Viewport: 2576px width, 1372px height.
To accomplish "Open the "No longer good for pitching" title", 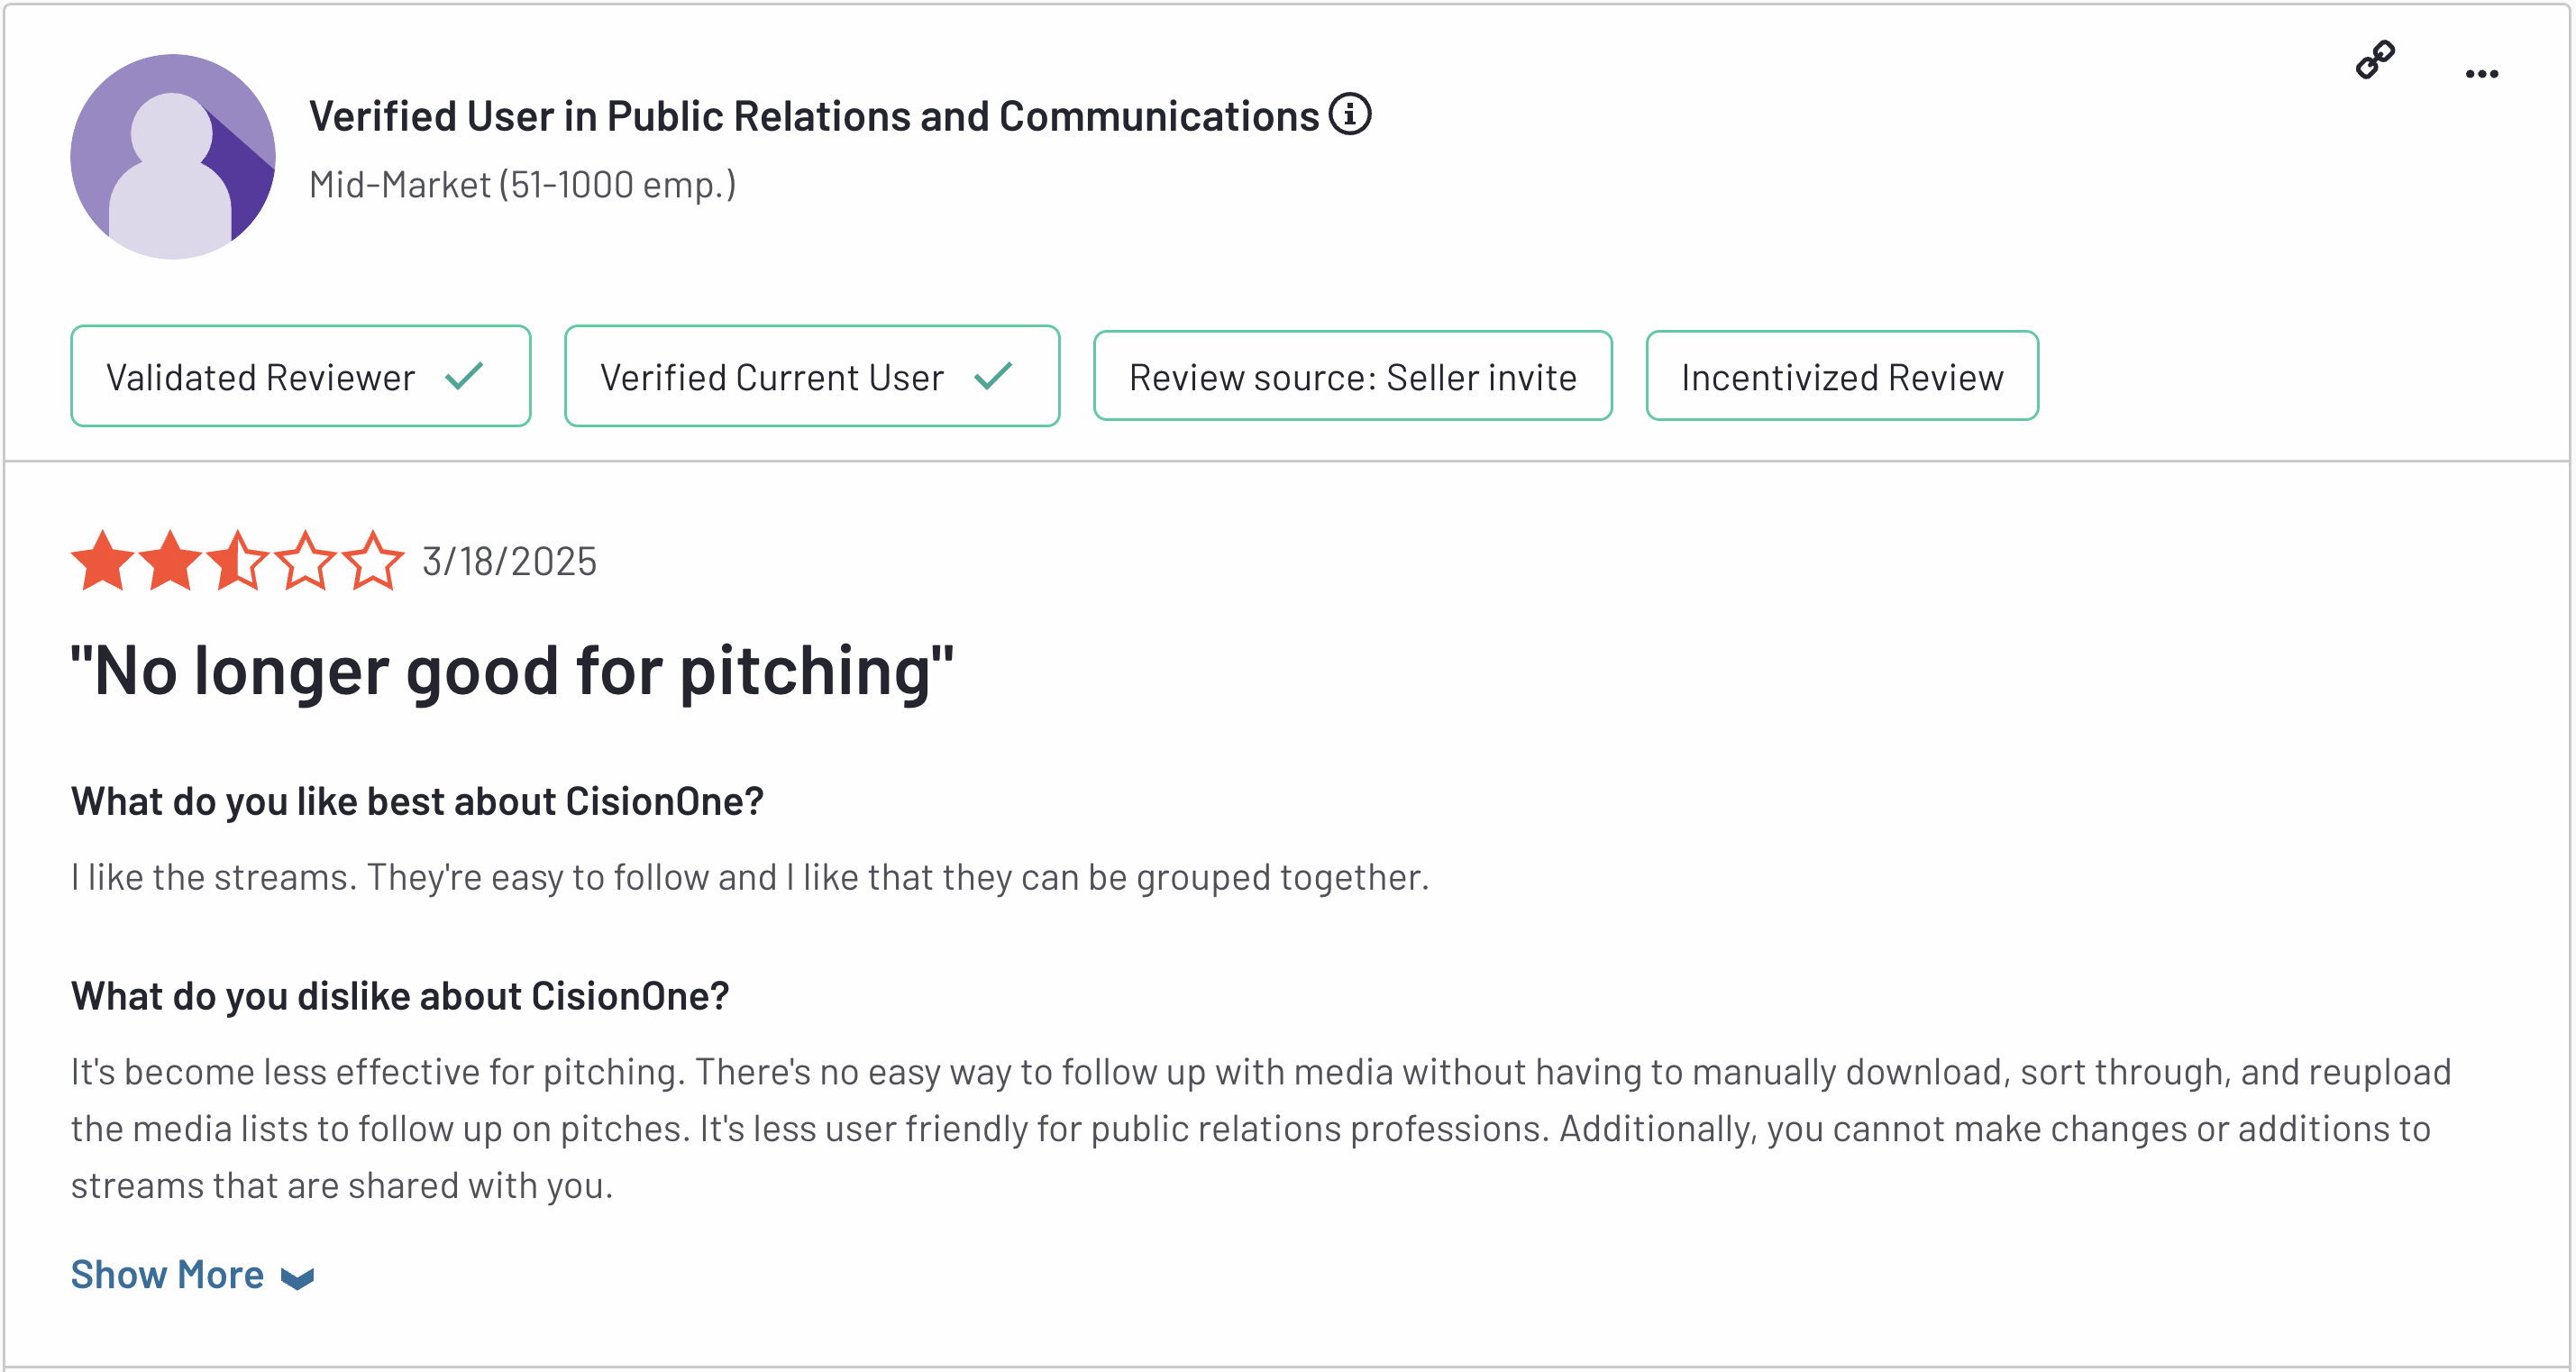I will [x=512, y=670].
